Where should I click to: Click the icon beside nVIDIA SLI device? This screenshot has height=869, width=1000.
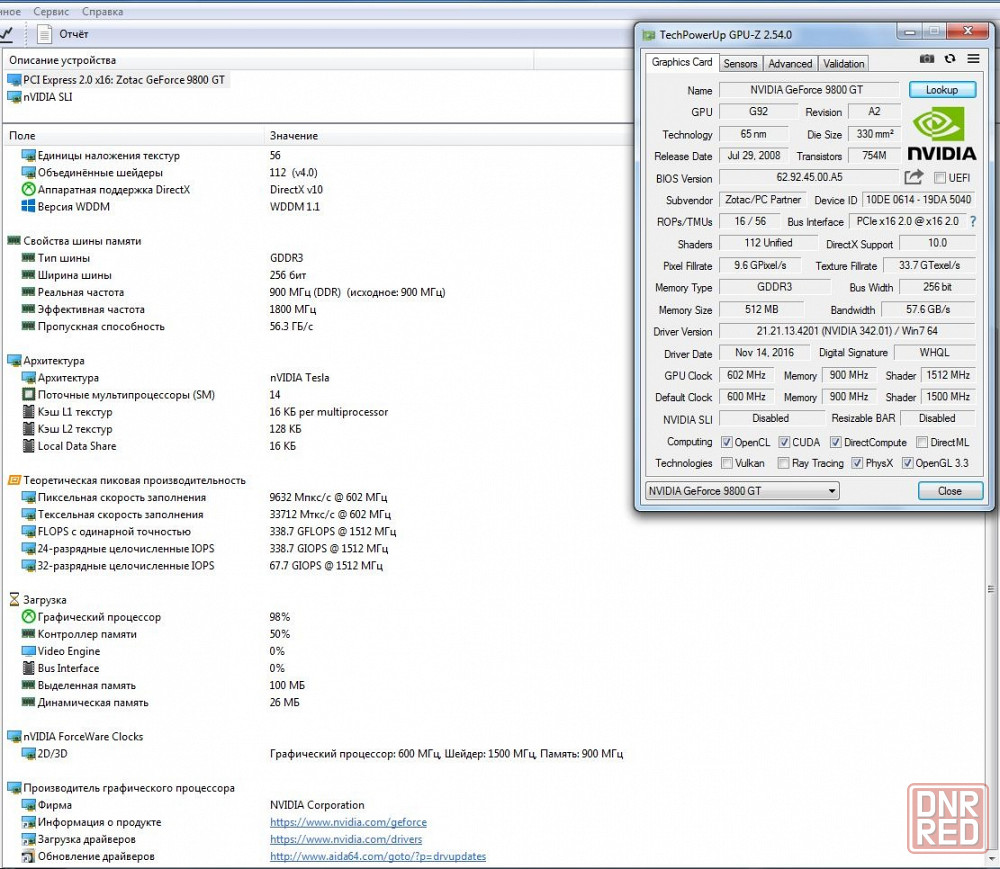(x=14, y=98)
